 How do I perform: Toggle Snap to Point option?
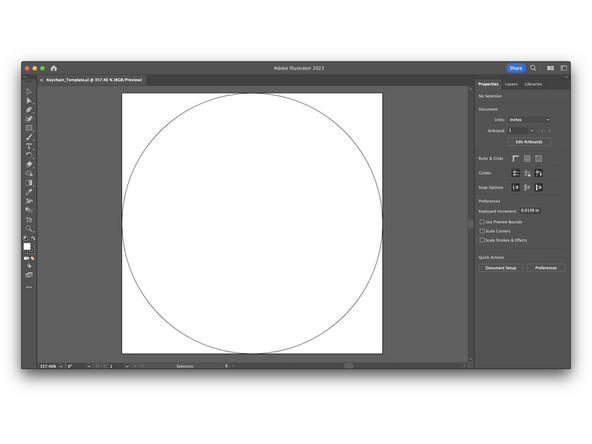(516, 187)
